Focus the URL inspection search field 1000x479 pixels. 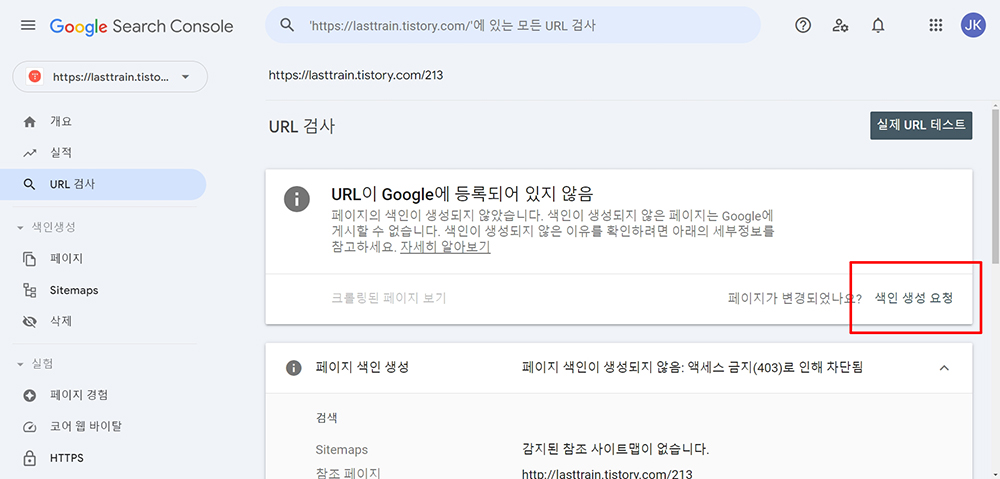(513, 26)
